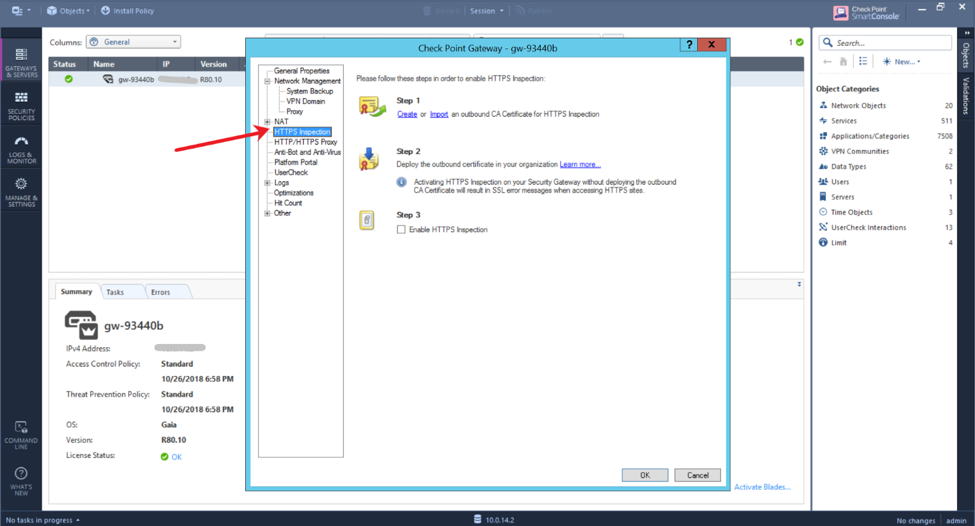
Task: Expand the Other tree node
Action: pyautogui.click(x=267, y=213)
